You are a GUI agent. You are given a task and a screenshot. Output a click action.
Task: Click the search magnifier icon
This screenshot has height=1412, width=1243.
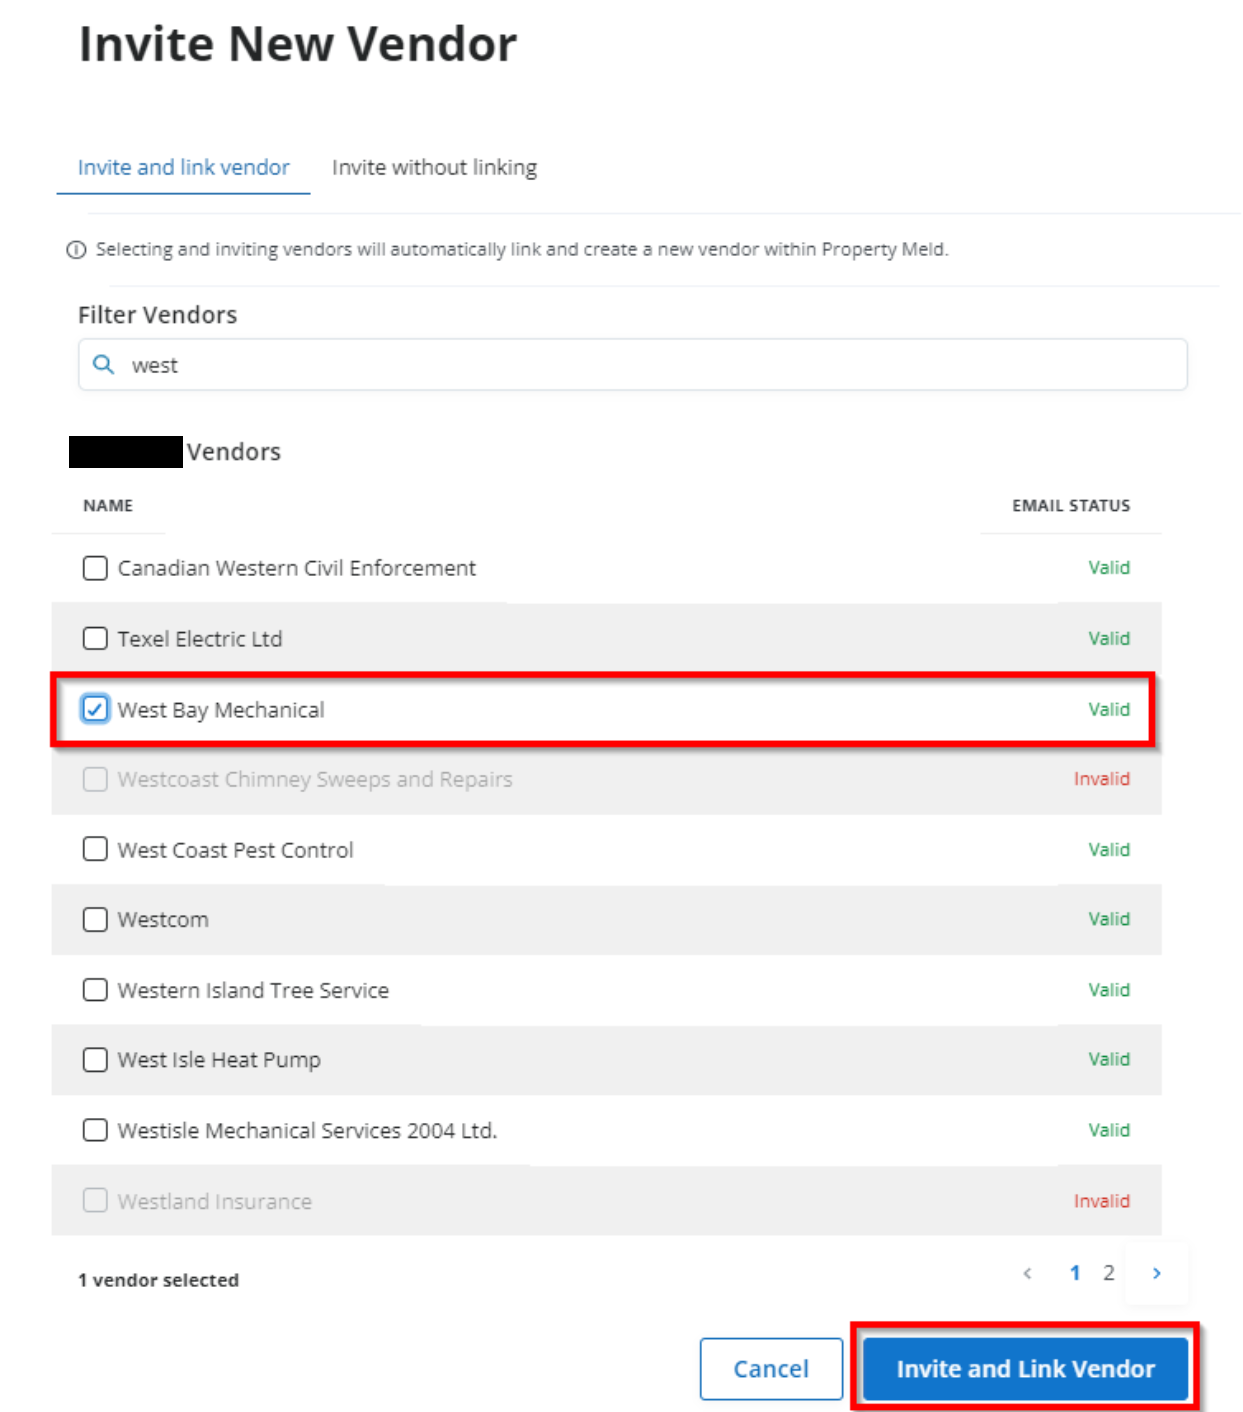coord(104,364)
